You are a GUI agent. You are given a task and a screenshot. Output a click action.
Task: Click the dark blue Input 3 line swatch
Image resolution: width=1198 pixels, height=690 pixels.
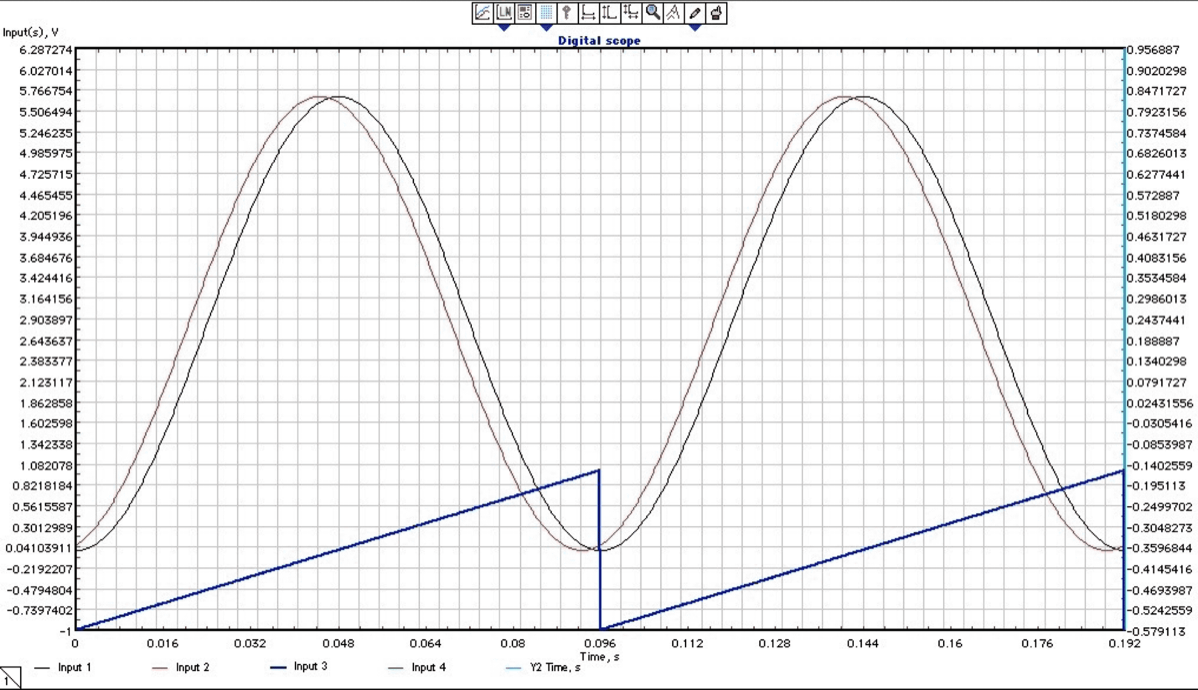pyautogui.click(x=279, y=667)
